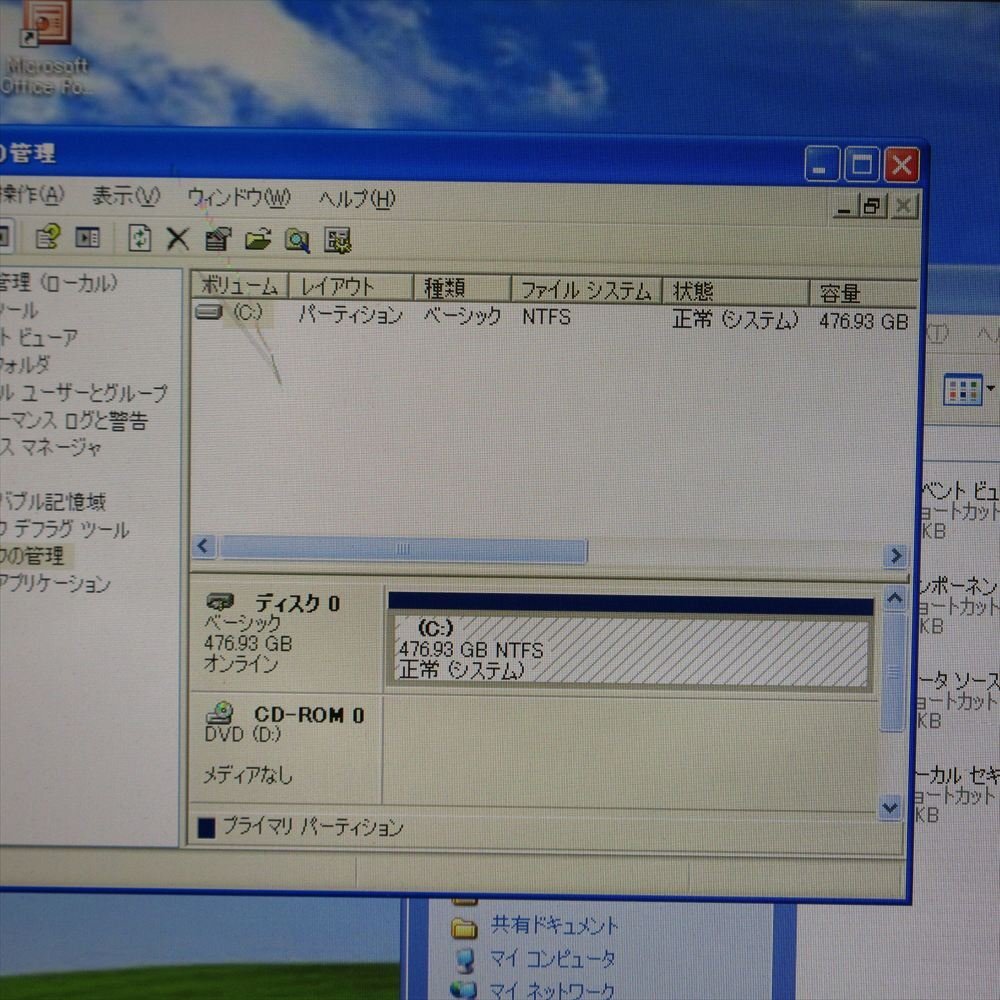Select the アプリケーション tree item

tap(55, 582)
